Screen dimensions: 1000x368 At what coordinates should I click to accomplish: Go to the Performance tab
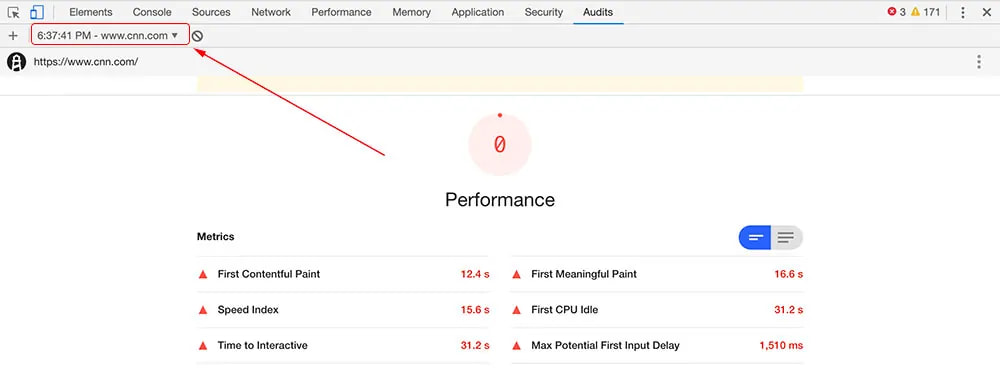[x=341, y=12]
